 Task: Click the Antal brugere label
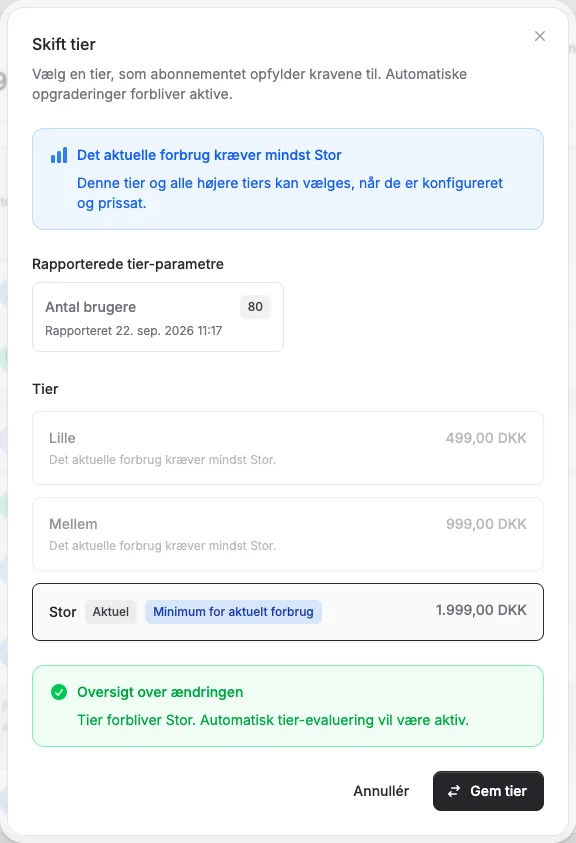click(x=90, y=307)
